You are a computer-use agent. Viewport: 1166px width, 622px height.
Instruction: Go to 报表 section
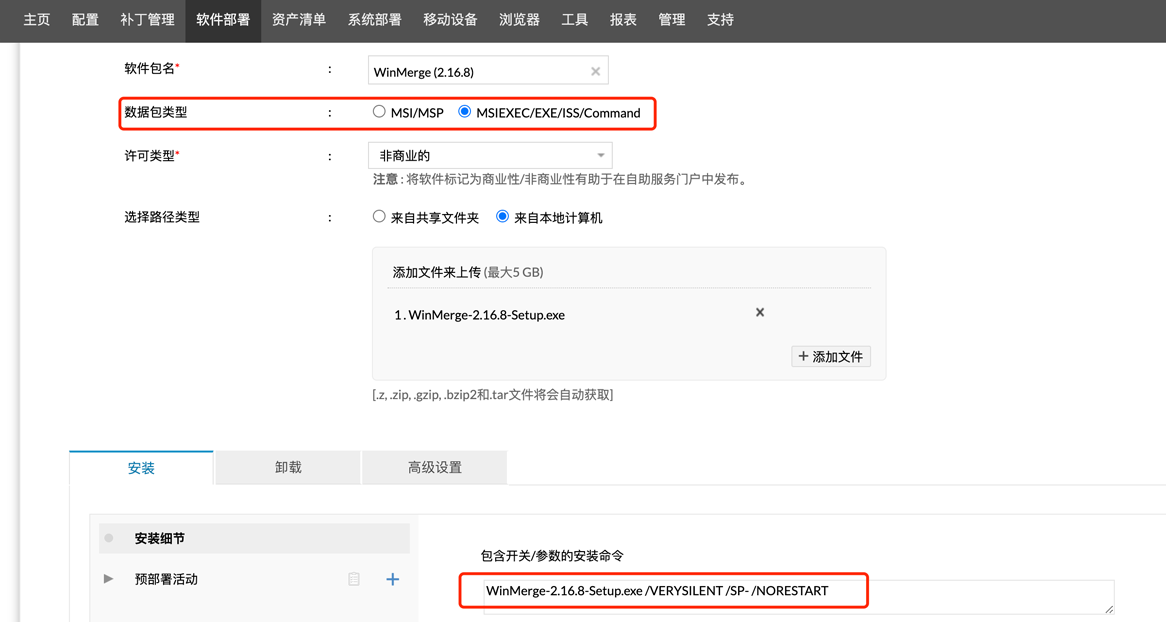623,20
